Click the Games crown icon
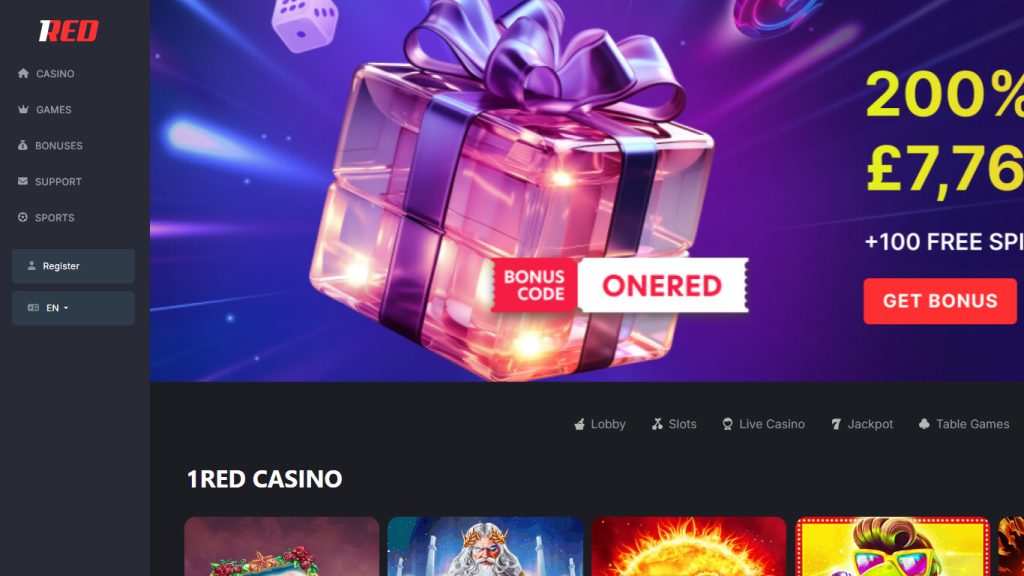Screen dimensions: 1024x576 24,109
